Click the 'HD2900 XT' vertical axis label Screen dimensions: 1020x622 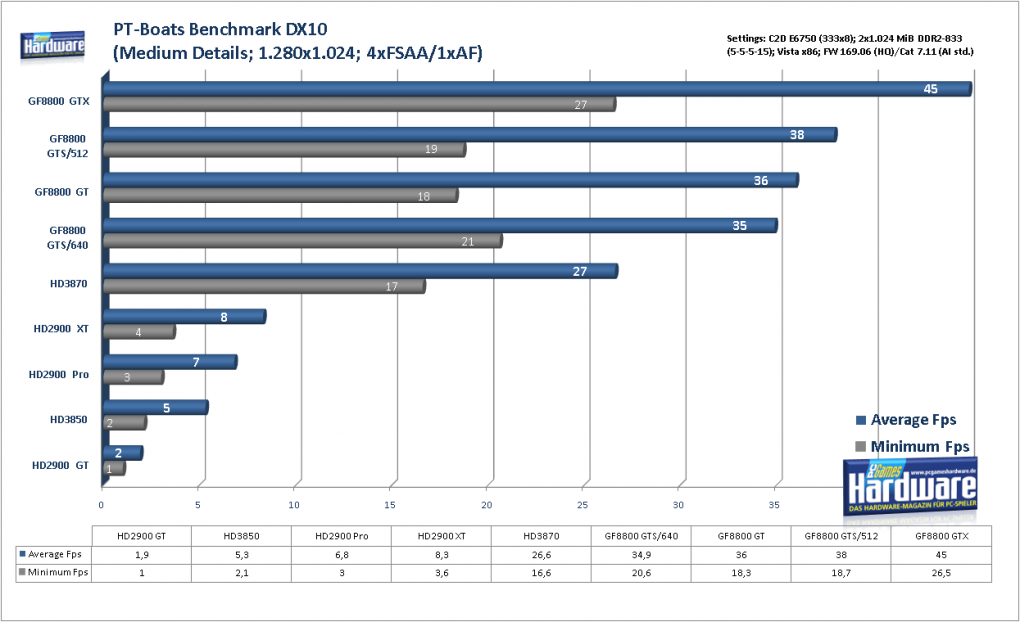61,329
